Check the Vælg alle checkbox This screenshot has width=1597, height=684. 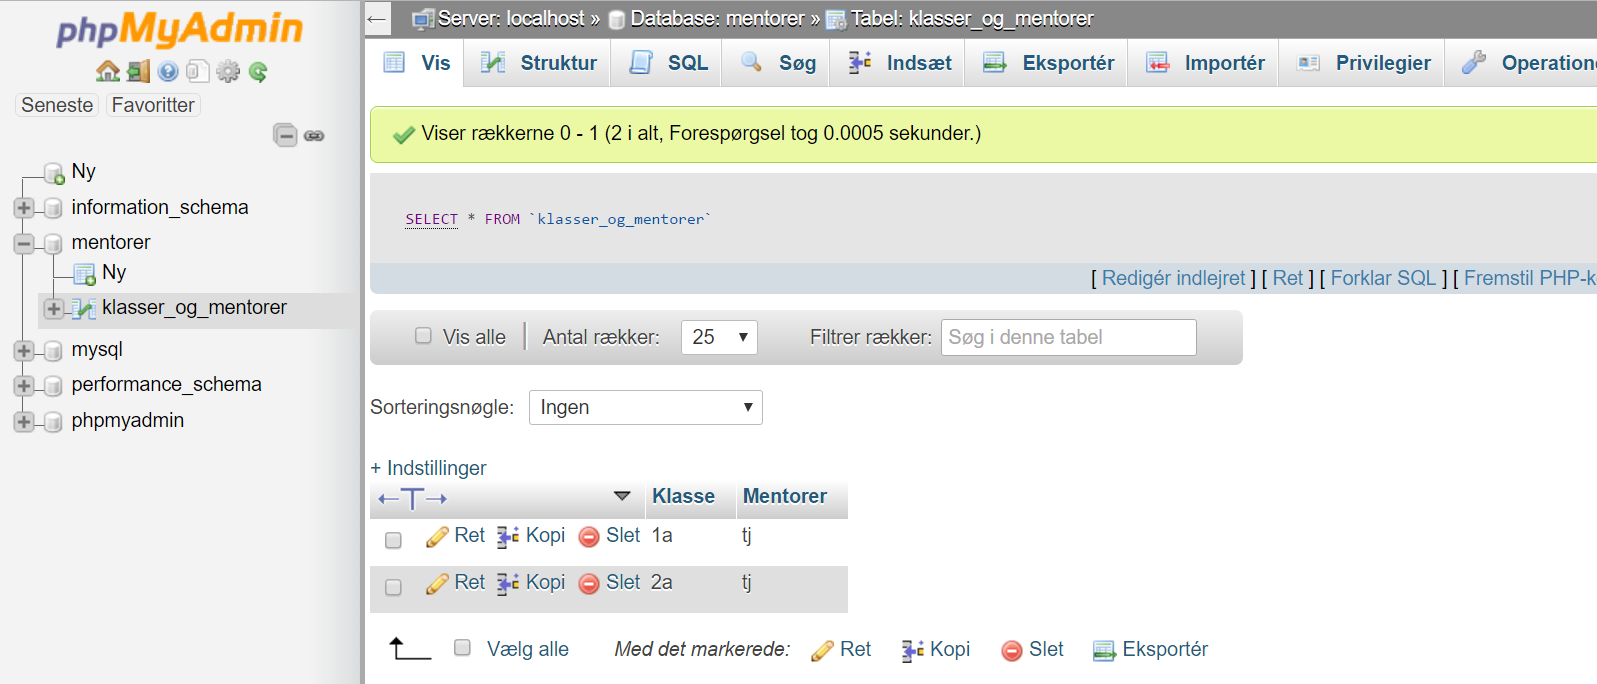pos(462,647)
